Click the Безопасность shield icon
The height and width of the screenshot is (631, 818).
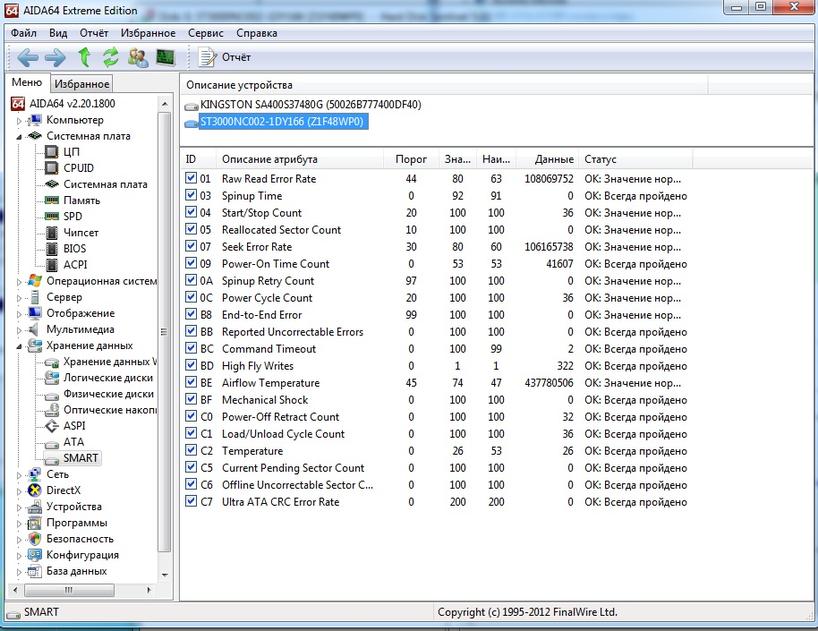pos(34,539)
